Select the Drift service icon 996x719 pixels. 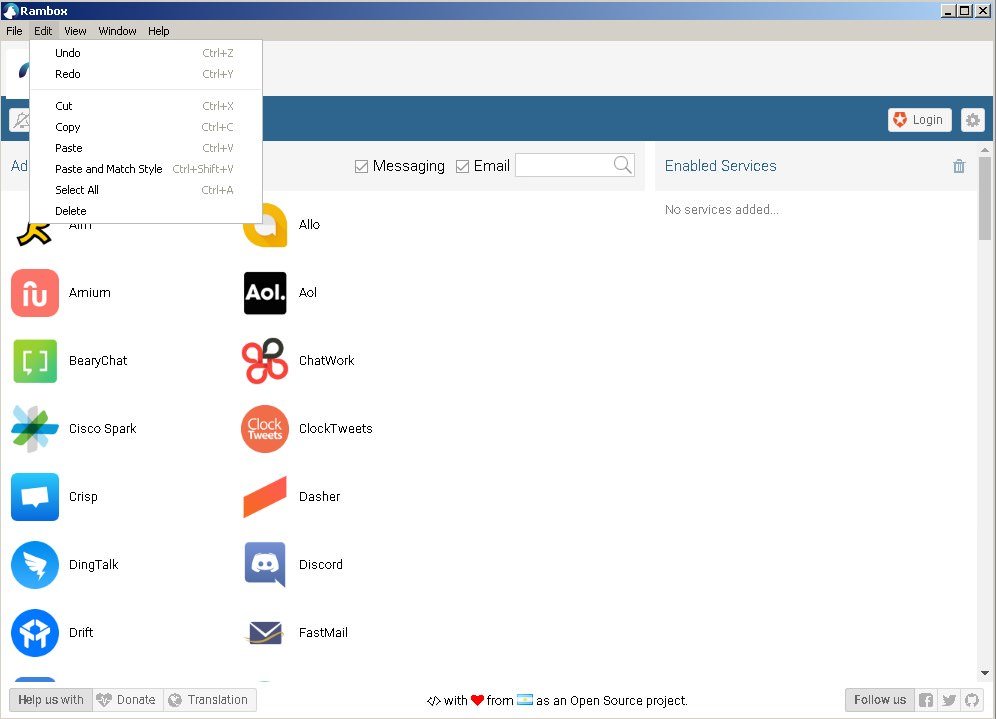tap(35, 633)
